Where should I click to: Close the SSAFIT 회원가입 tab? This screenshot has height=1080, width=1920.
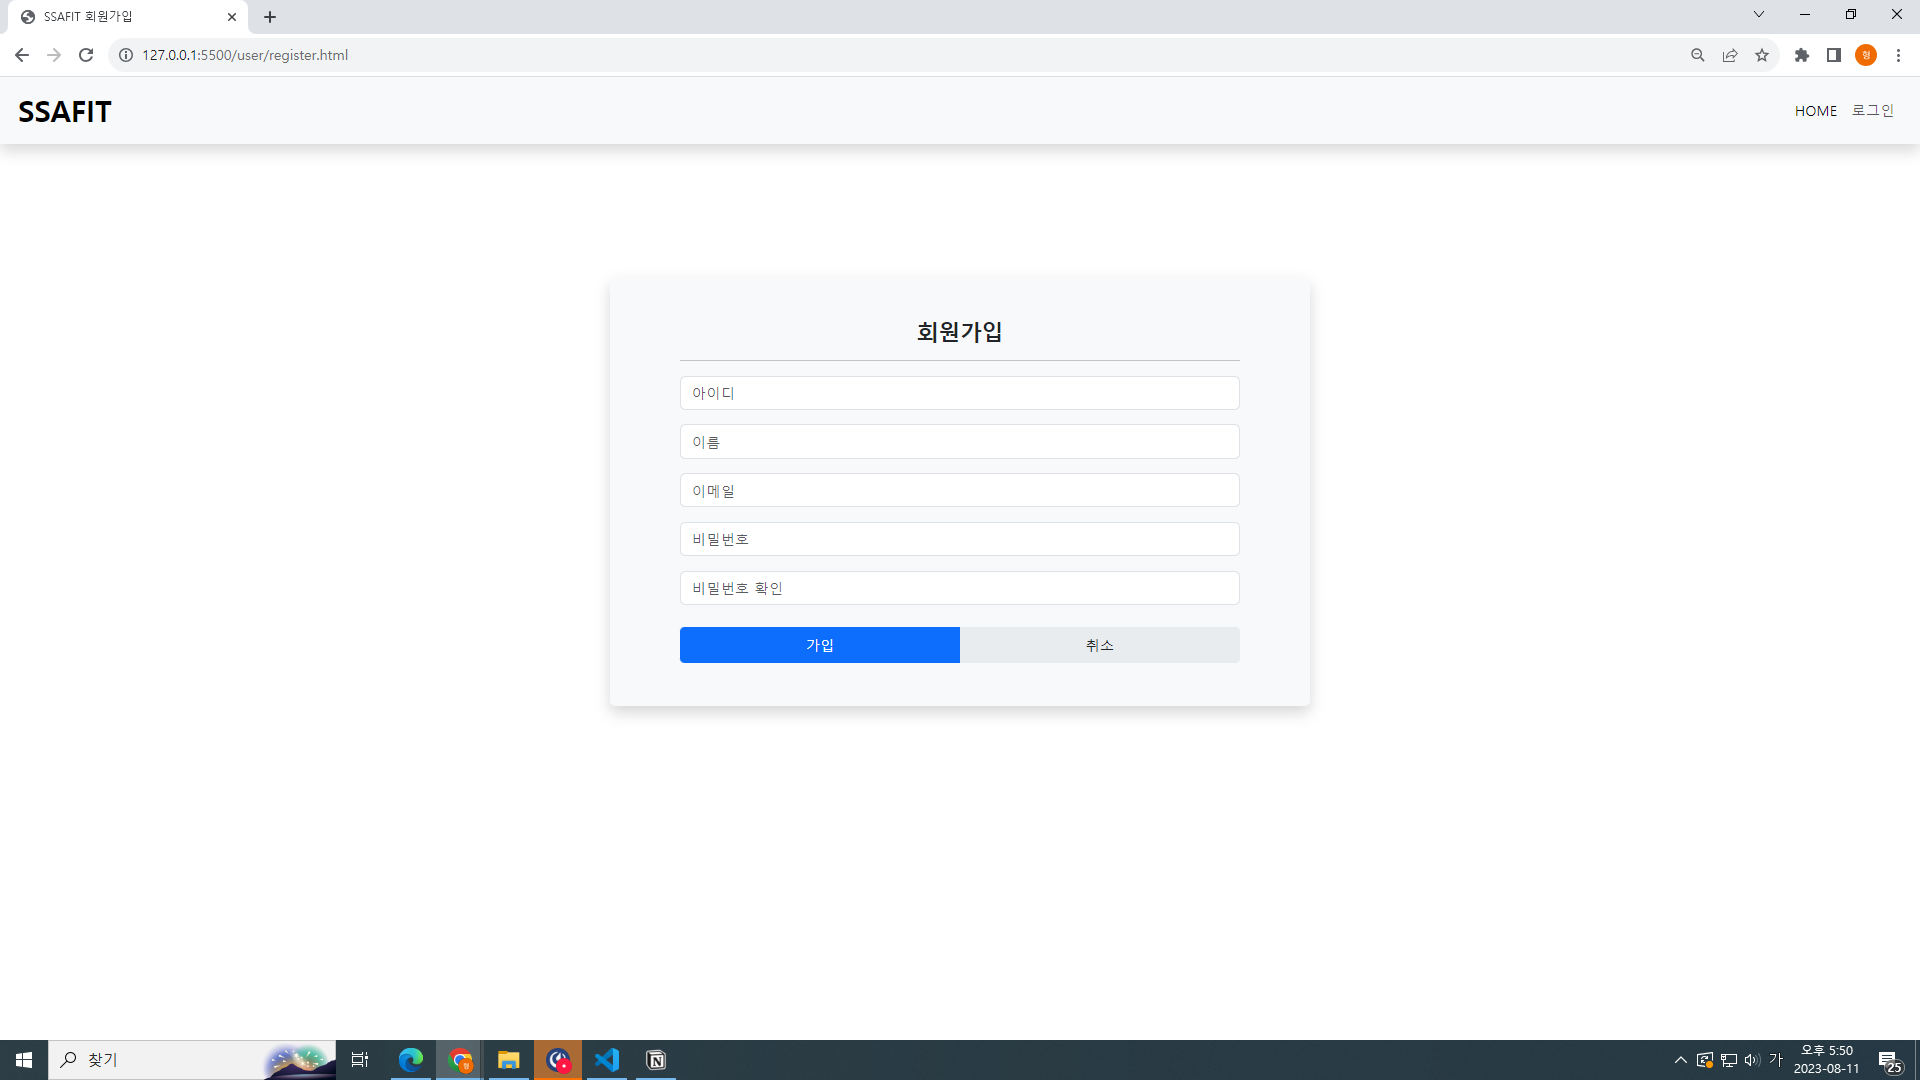232,17
